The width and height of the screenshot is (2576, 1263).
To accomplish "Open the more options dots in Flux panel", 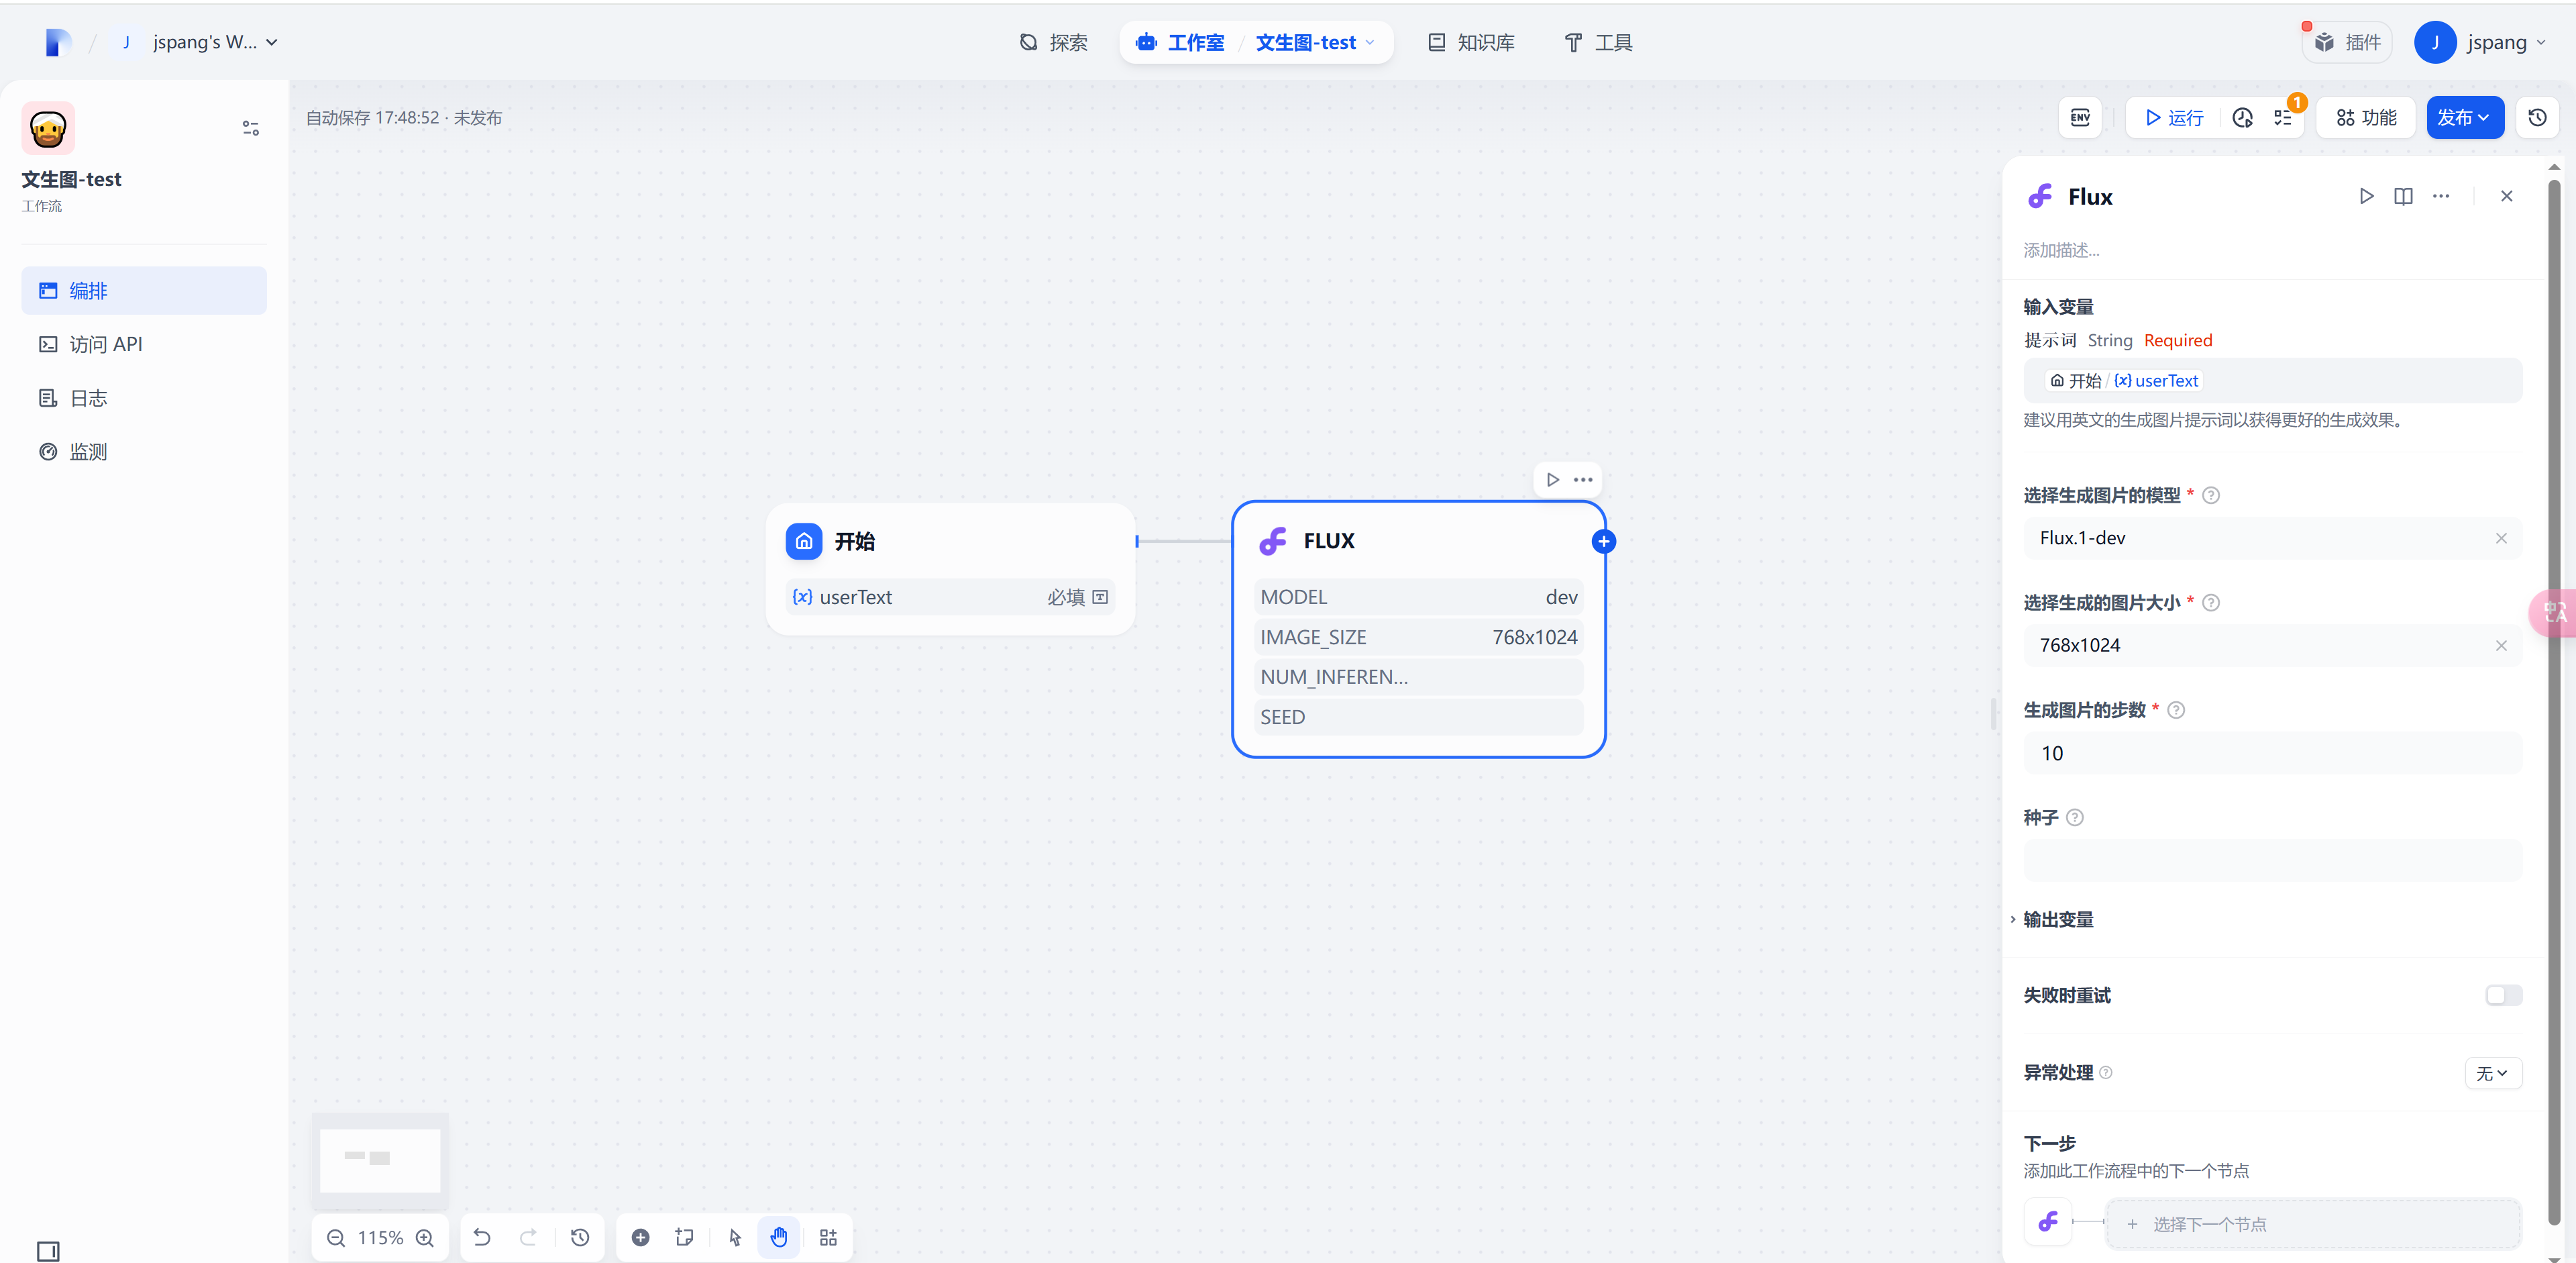I will point(2441,196).
